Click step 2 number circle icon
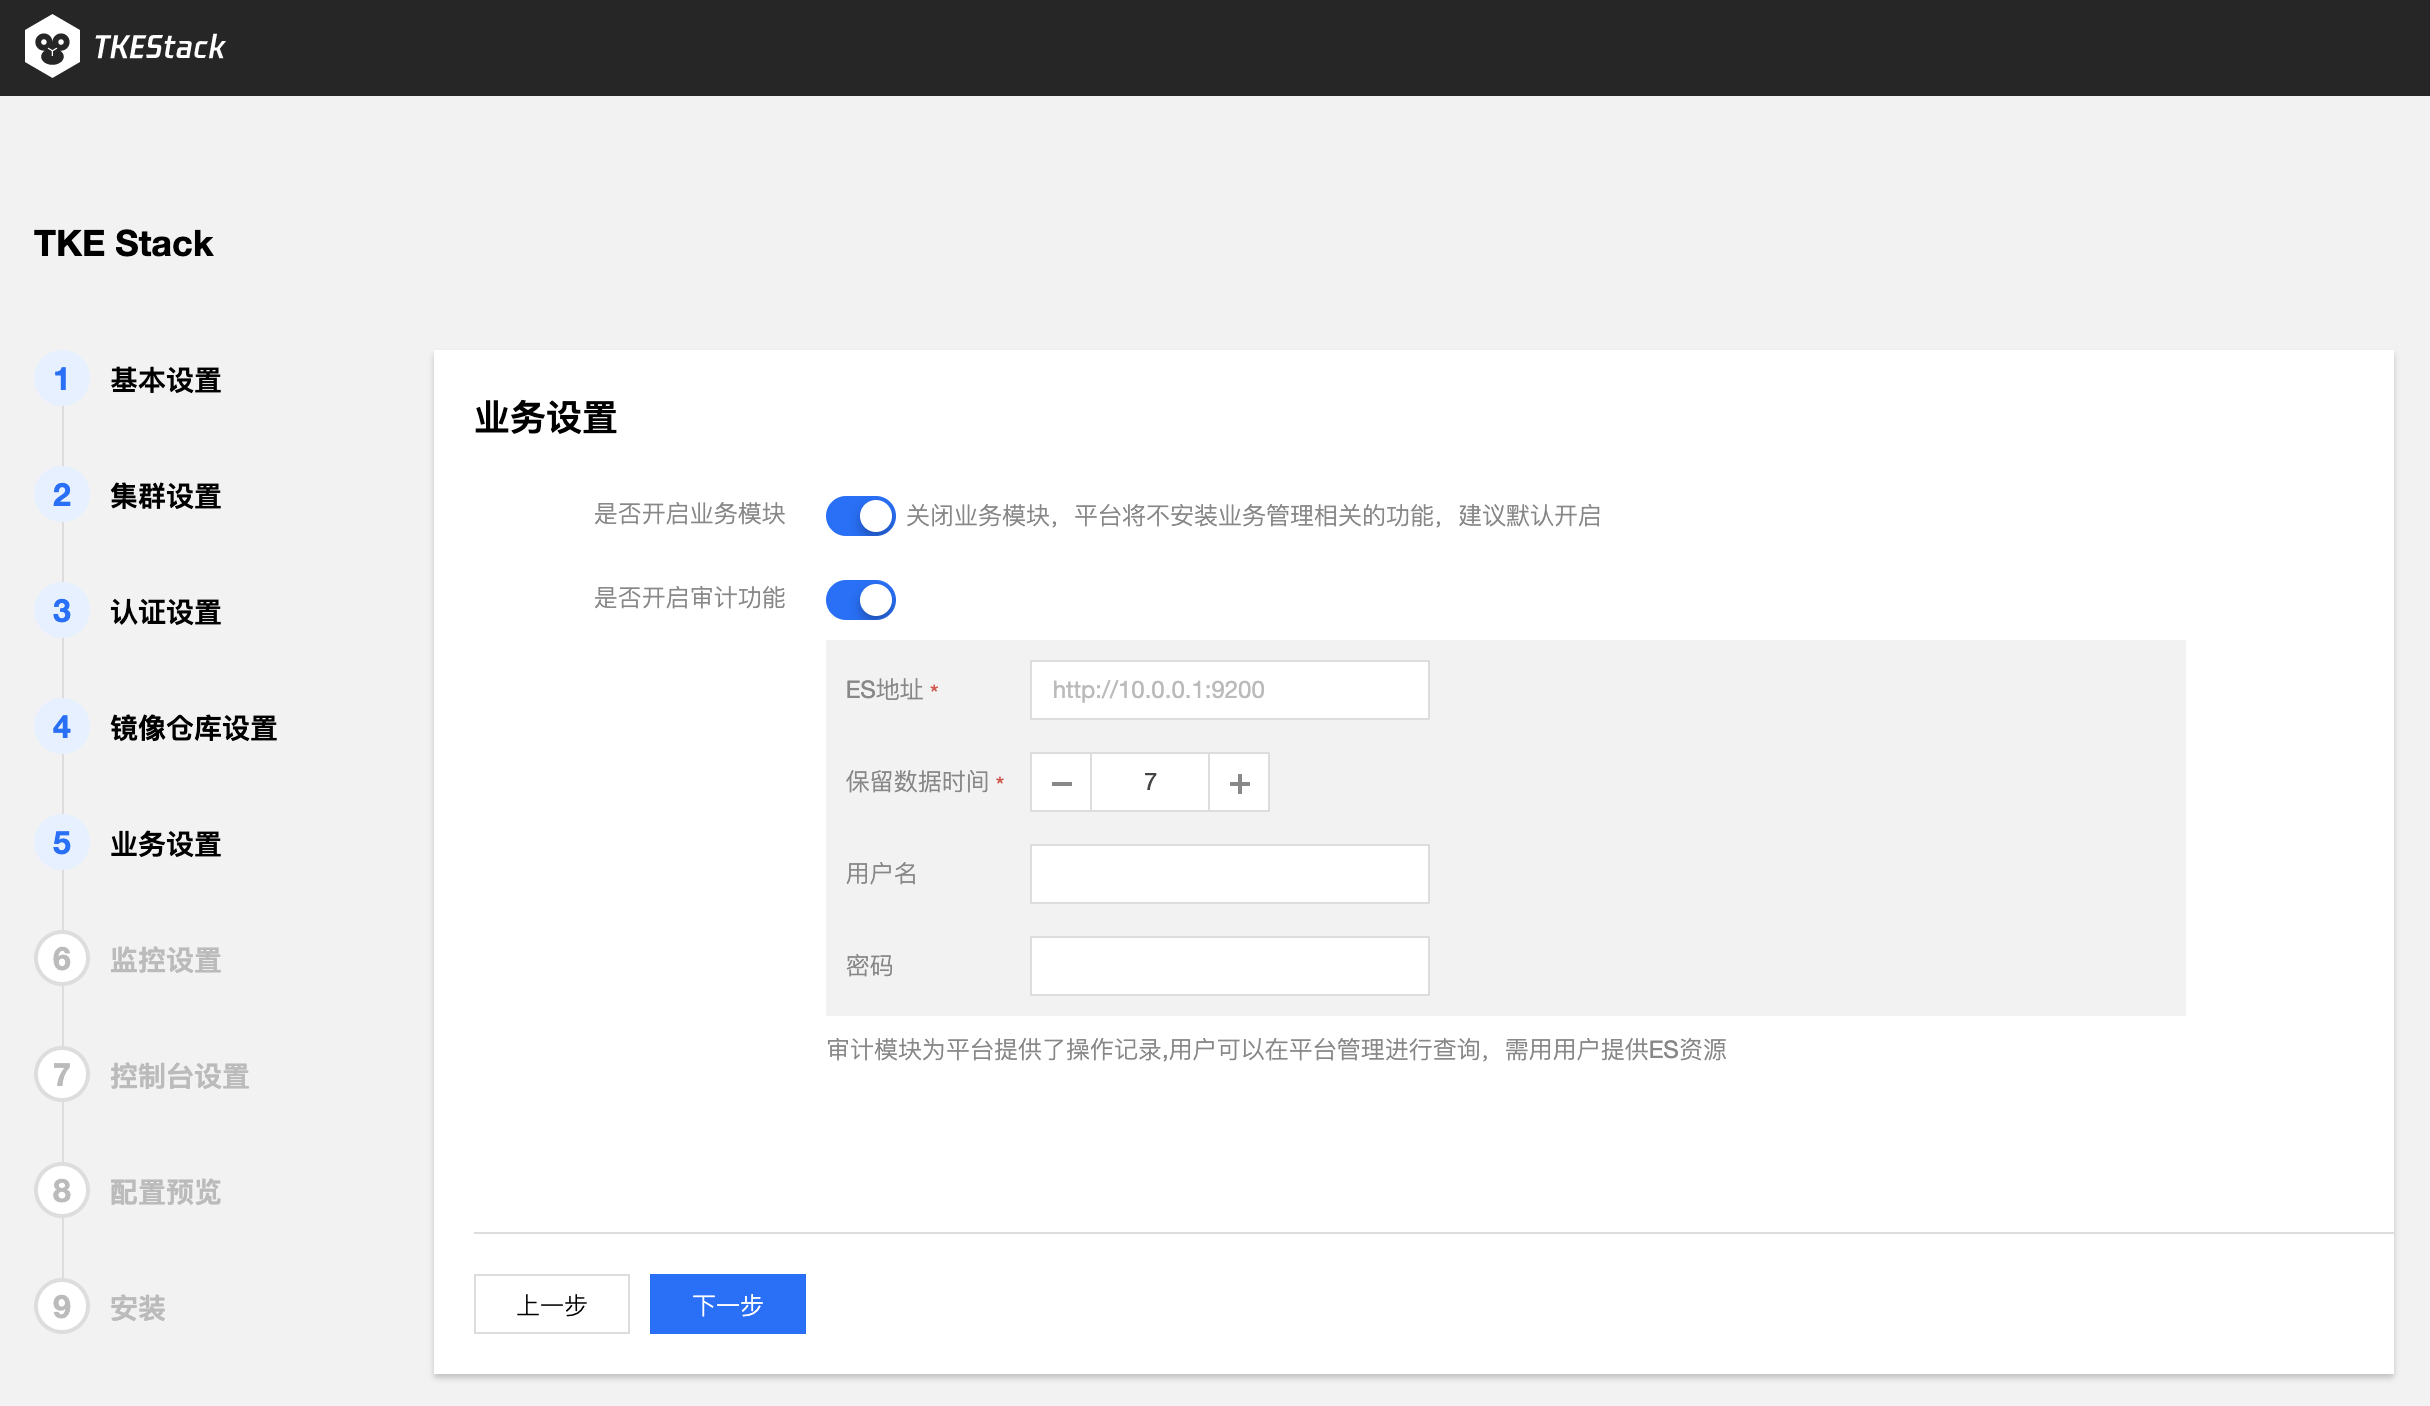 tap(62, 496)
